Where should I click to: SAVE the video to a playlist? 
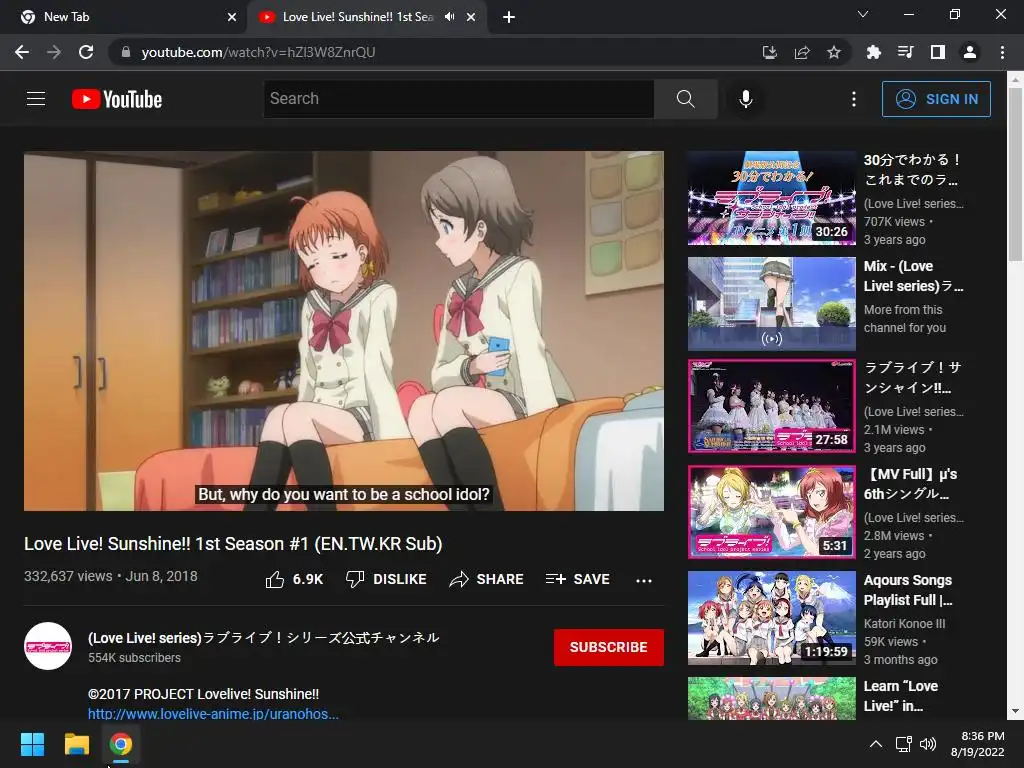pyautogui.click(x=578, y=579)
